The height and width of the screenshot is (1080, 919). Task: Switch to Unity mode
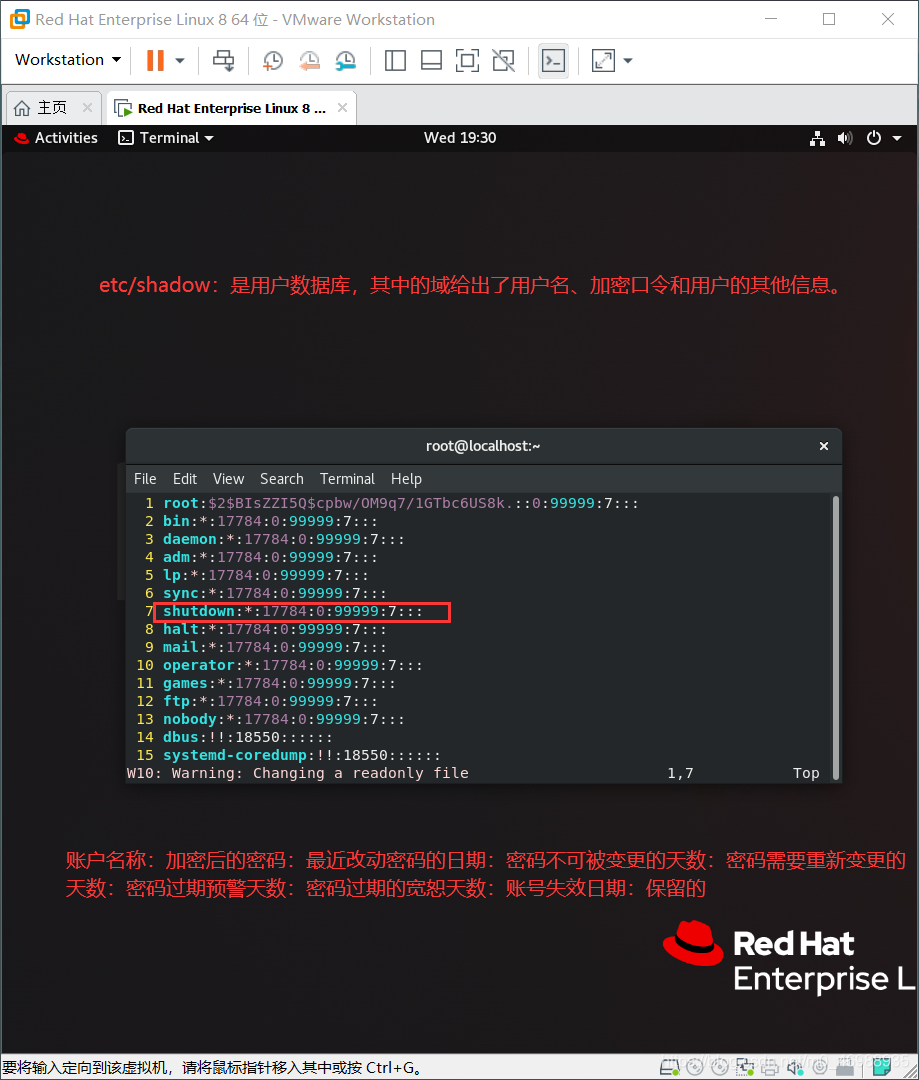(x=504, y=61)
